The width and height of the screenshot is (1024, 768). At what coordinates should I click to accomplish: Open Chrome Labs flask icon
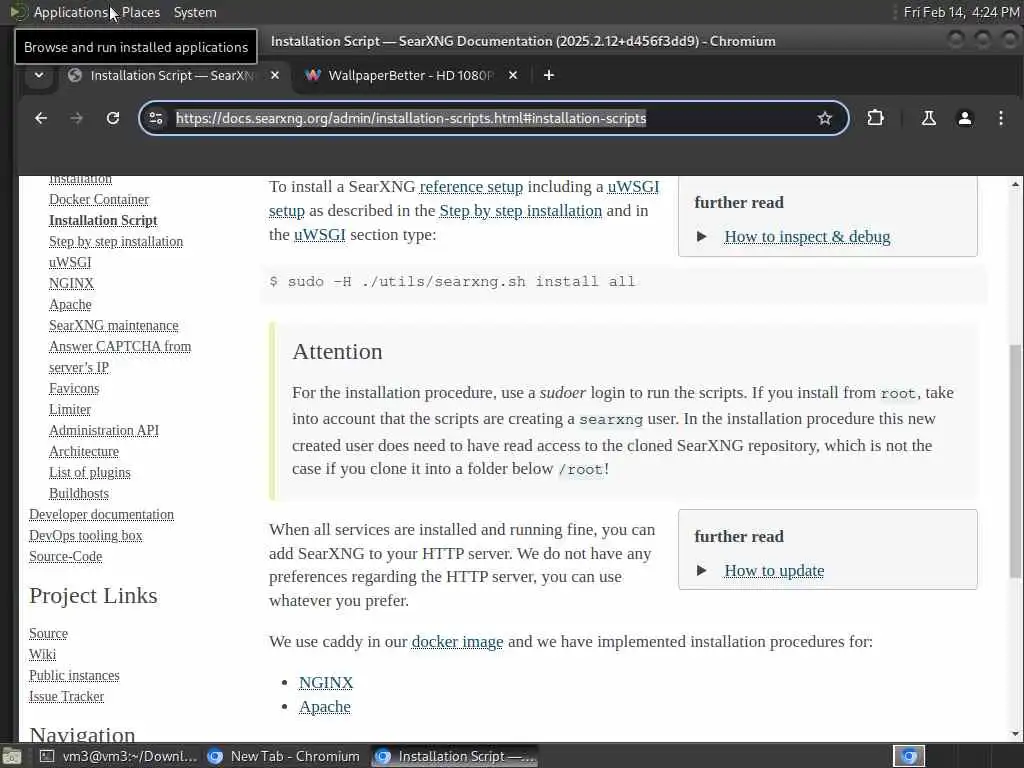click(x=928, y=118)
